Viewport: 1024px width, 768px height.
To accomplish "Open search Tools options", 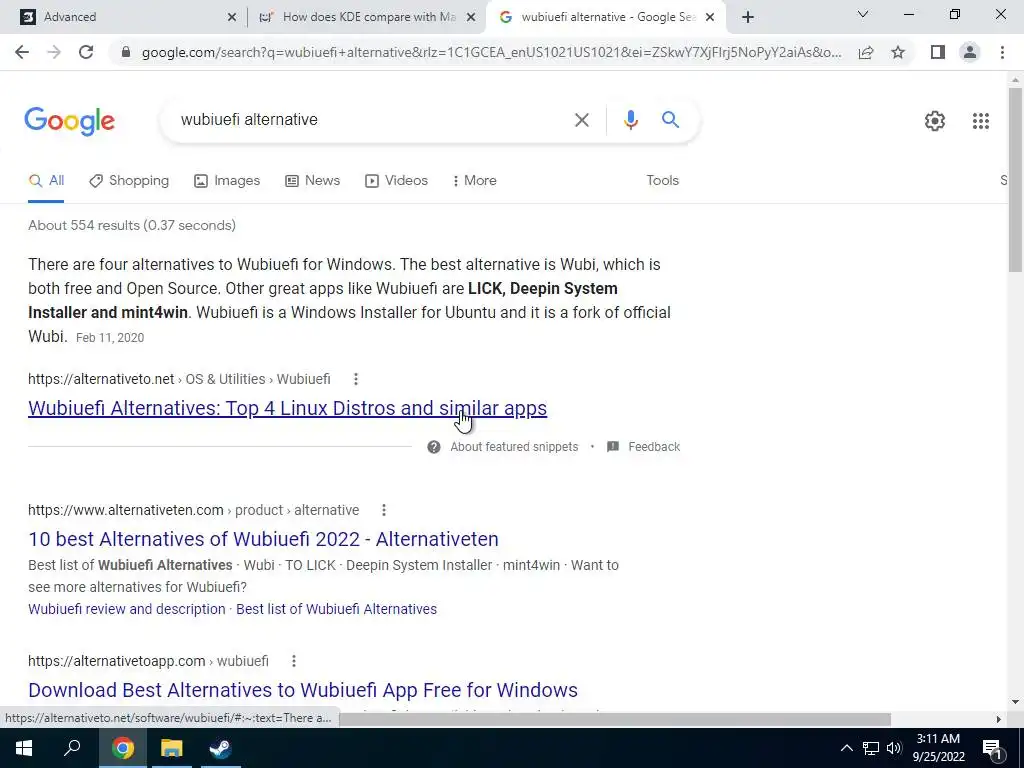I will (x=662, y=180).
